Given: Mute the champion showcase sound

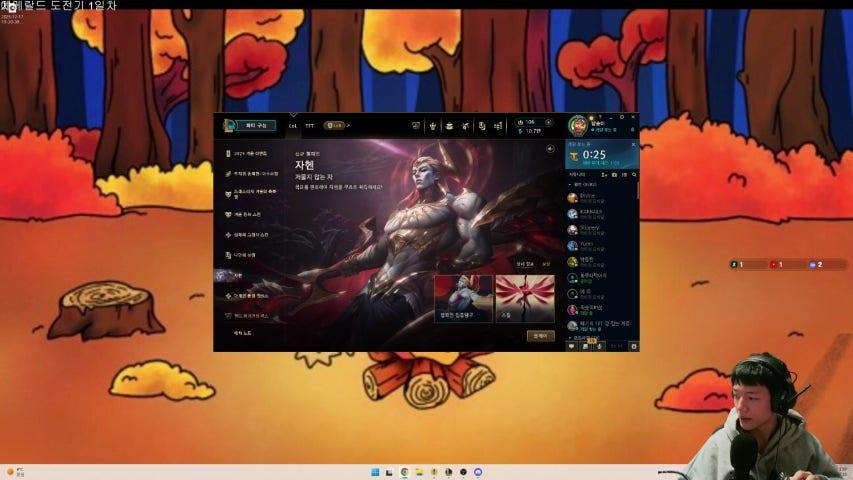Looking at the screenshot, I should [550, 149].
